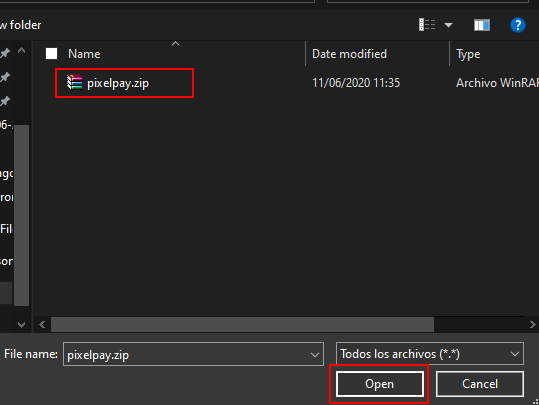Click into the File name text field
Viewport: 539px width, 405px height.
click(186, 354)
